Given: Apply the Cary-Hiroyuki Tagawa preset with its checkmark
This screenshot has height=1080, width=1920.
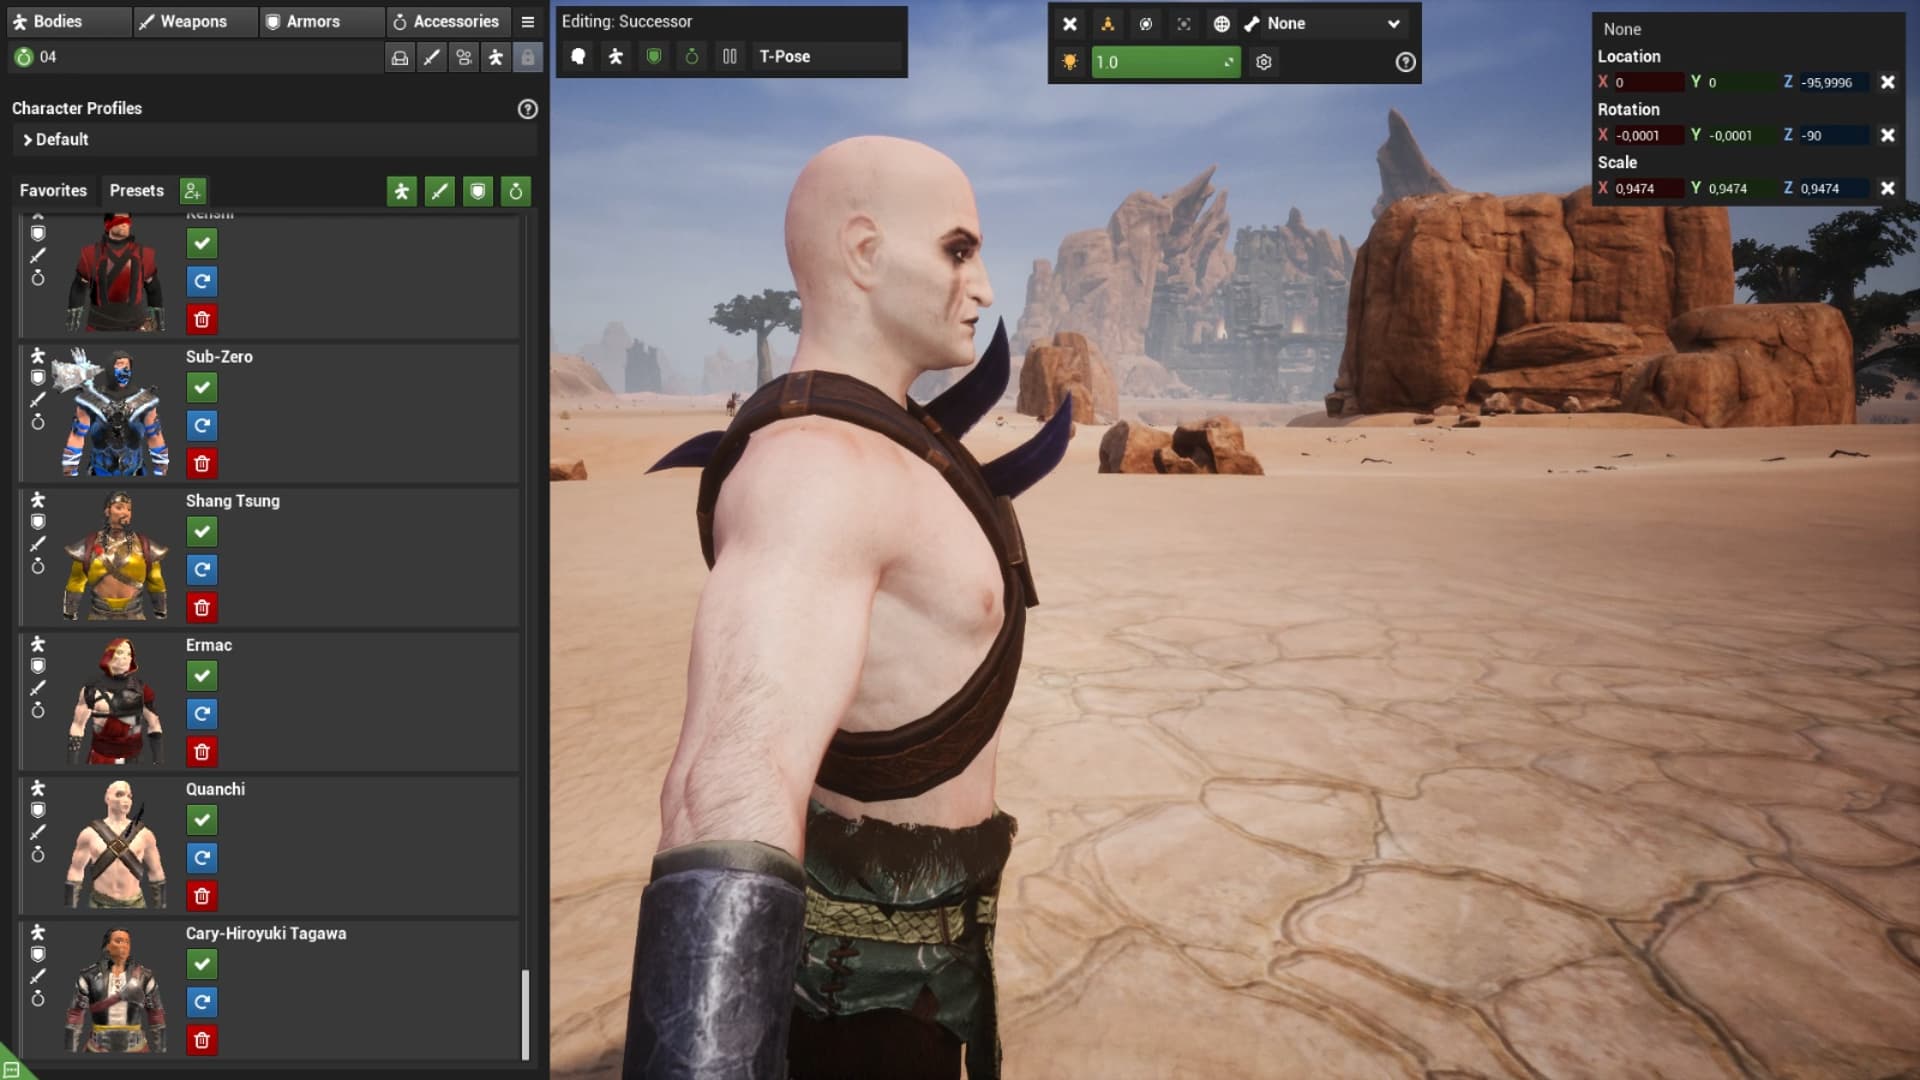Looking at the screenshot, I should coord(202,964).
